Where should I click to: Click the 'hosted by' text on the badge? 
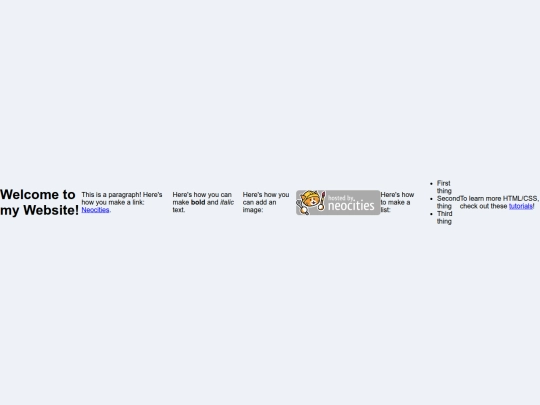(x=341, y=198)
